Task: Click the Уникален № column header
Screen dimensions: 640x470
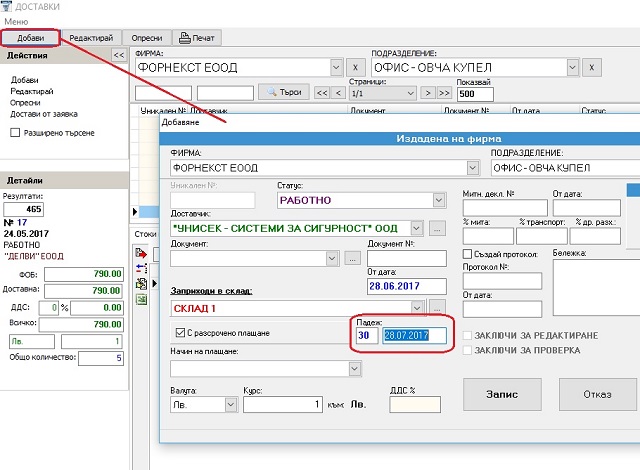Action: 163,110
